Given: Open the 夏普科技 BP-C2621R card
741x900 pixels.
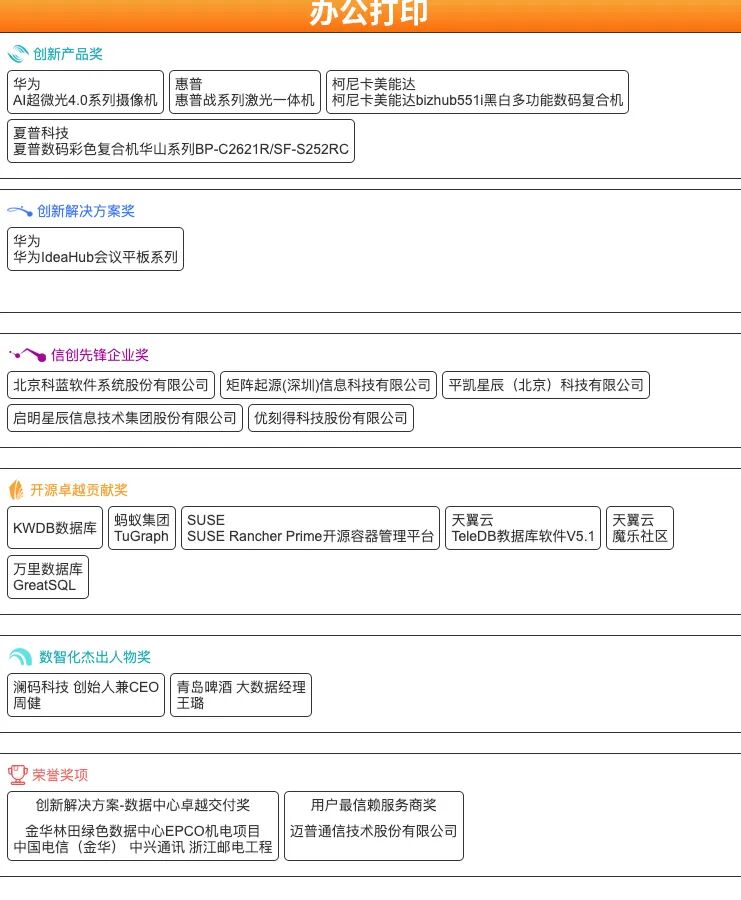Looking at the screenshot, I should [x=181, y=141].
